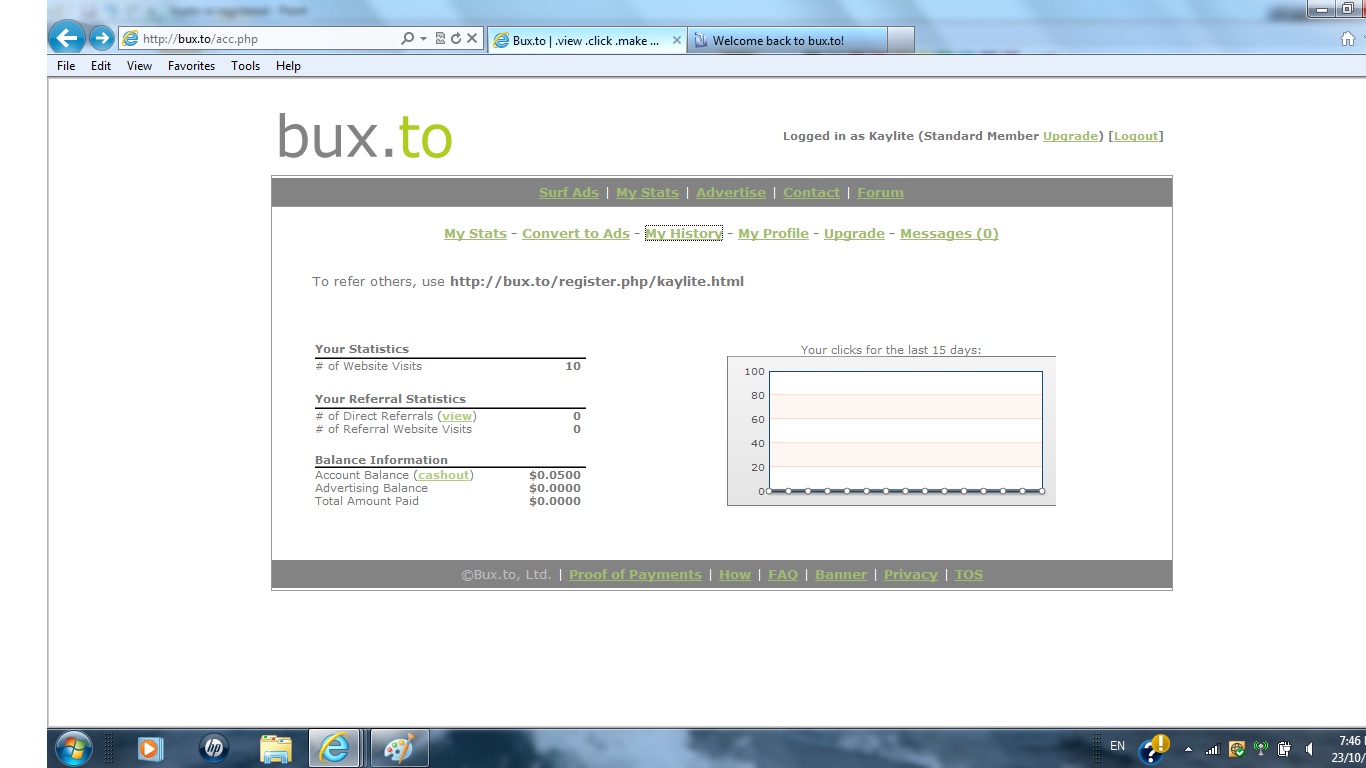Open the Tools menu

point(245,66)
